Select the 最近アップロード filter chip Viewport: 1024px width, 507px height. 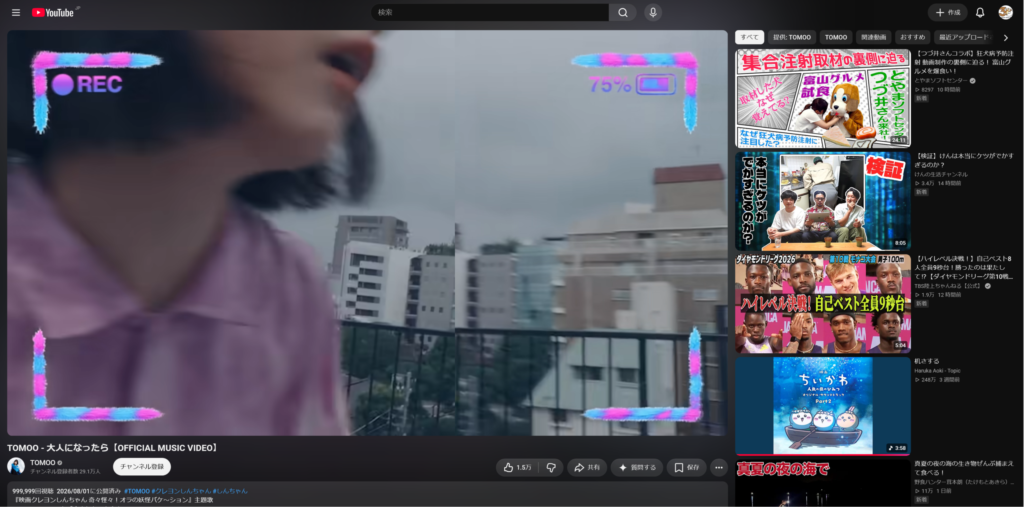963,37
